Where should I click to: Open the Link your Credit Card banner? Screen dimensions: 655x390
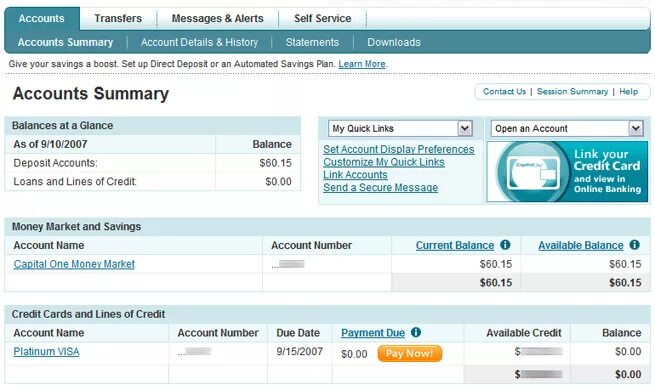click(x=567, y=172)
